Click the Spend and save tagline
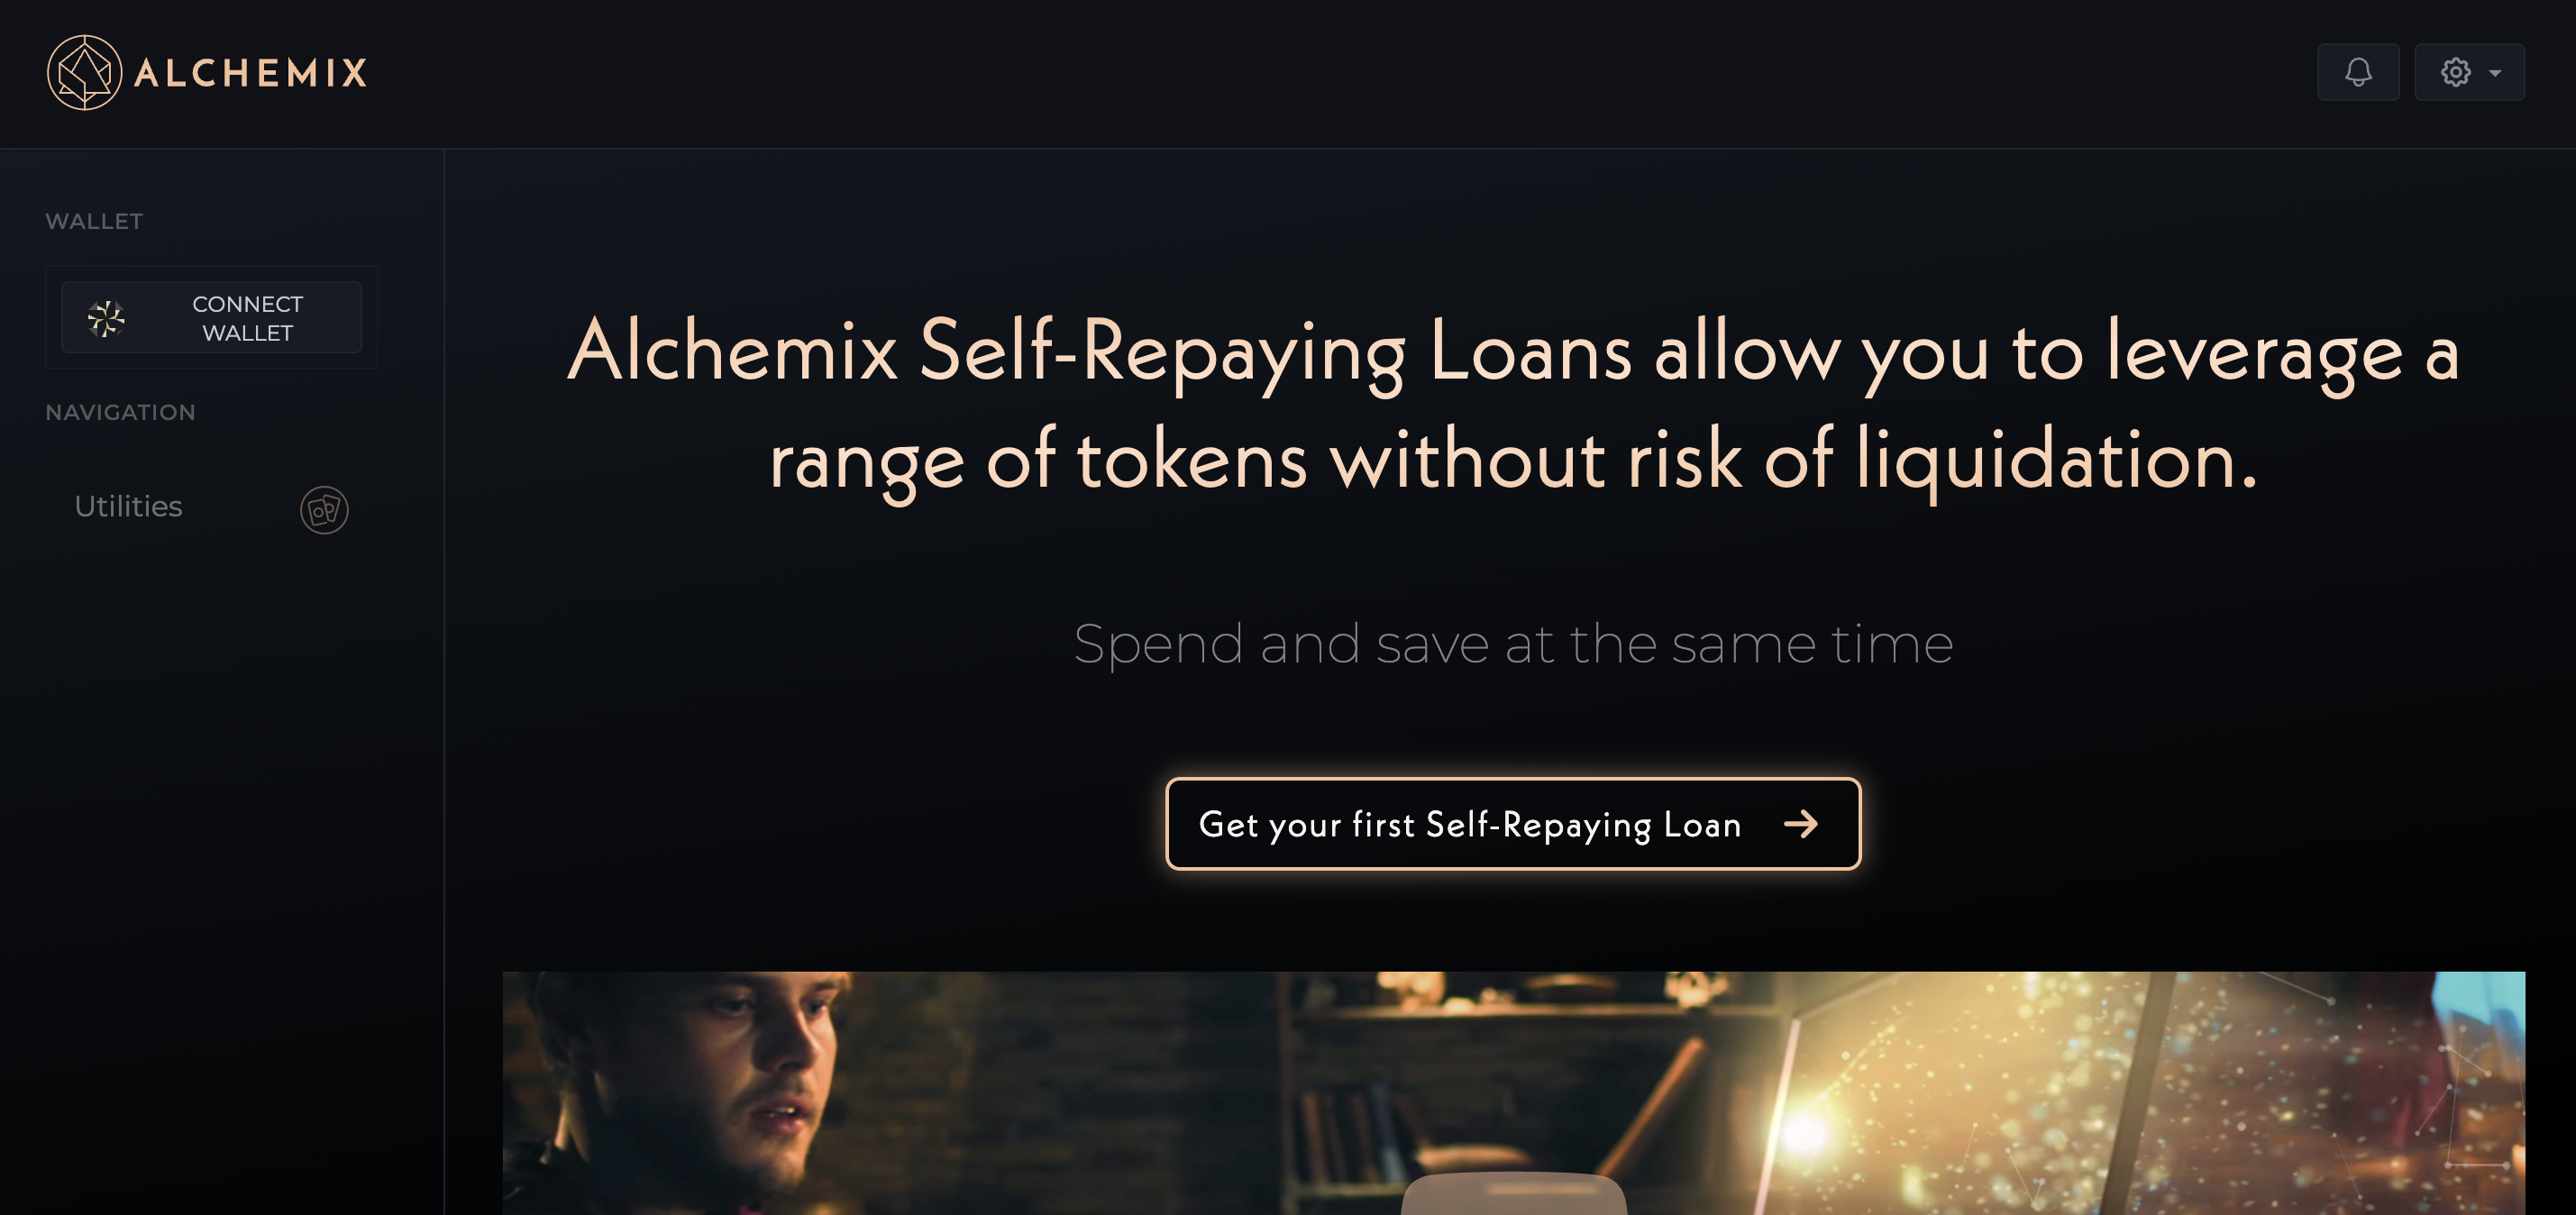Screen dimensions: 2576x1215 coord(1513,643)
